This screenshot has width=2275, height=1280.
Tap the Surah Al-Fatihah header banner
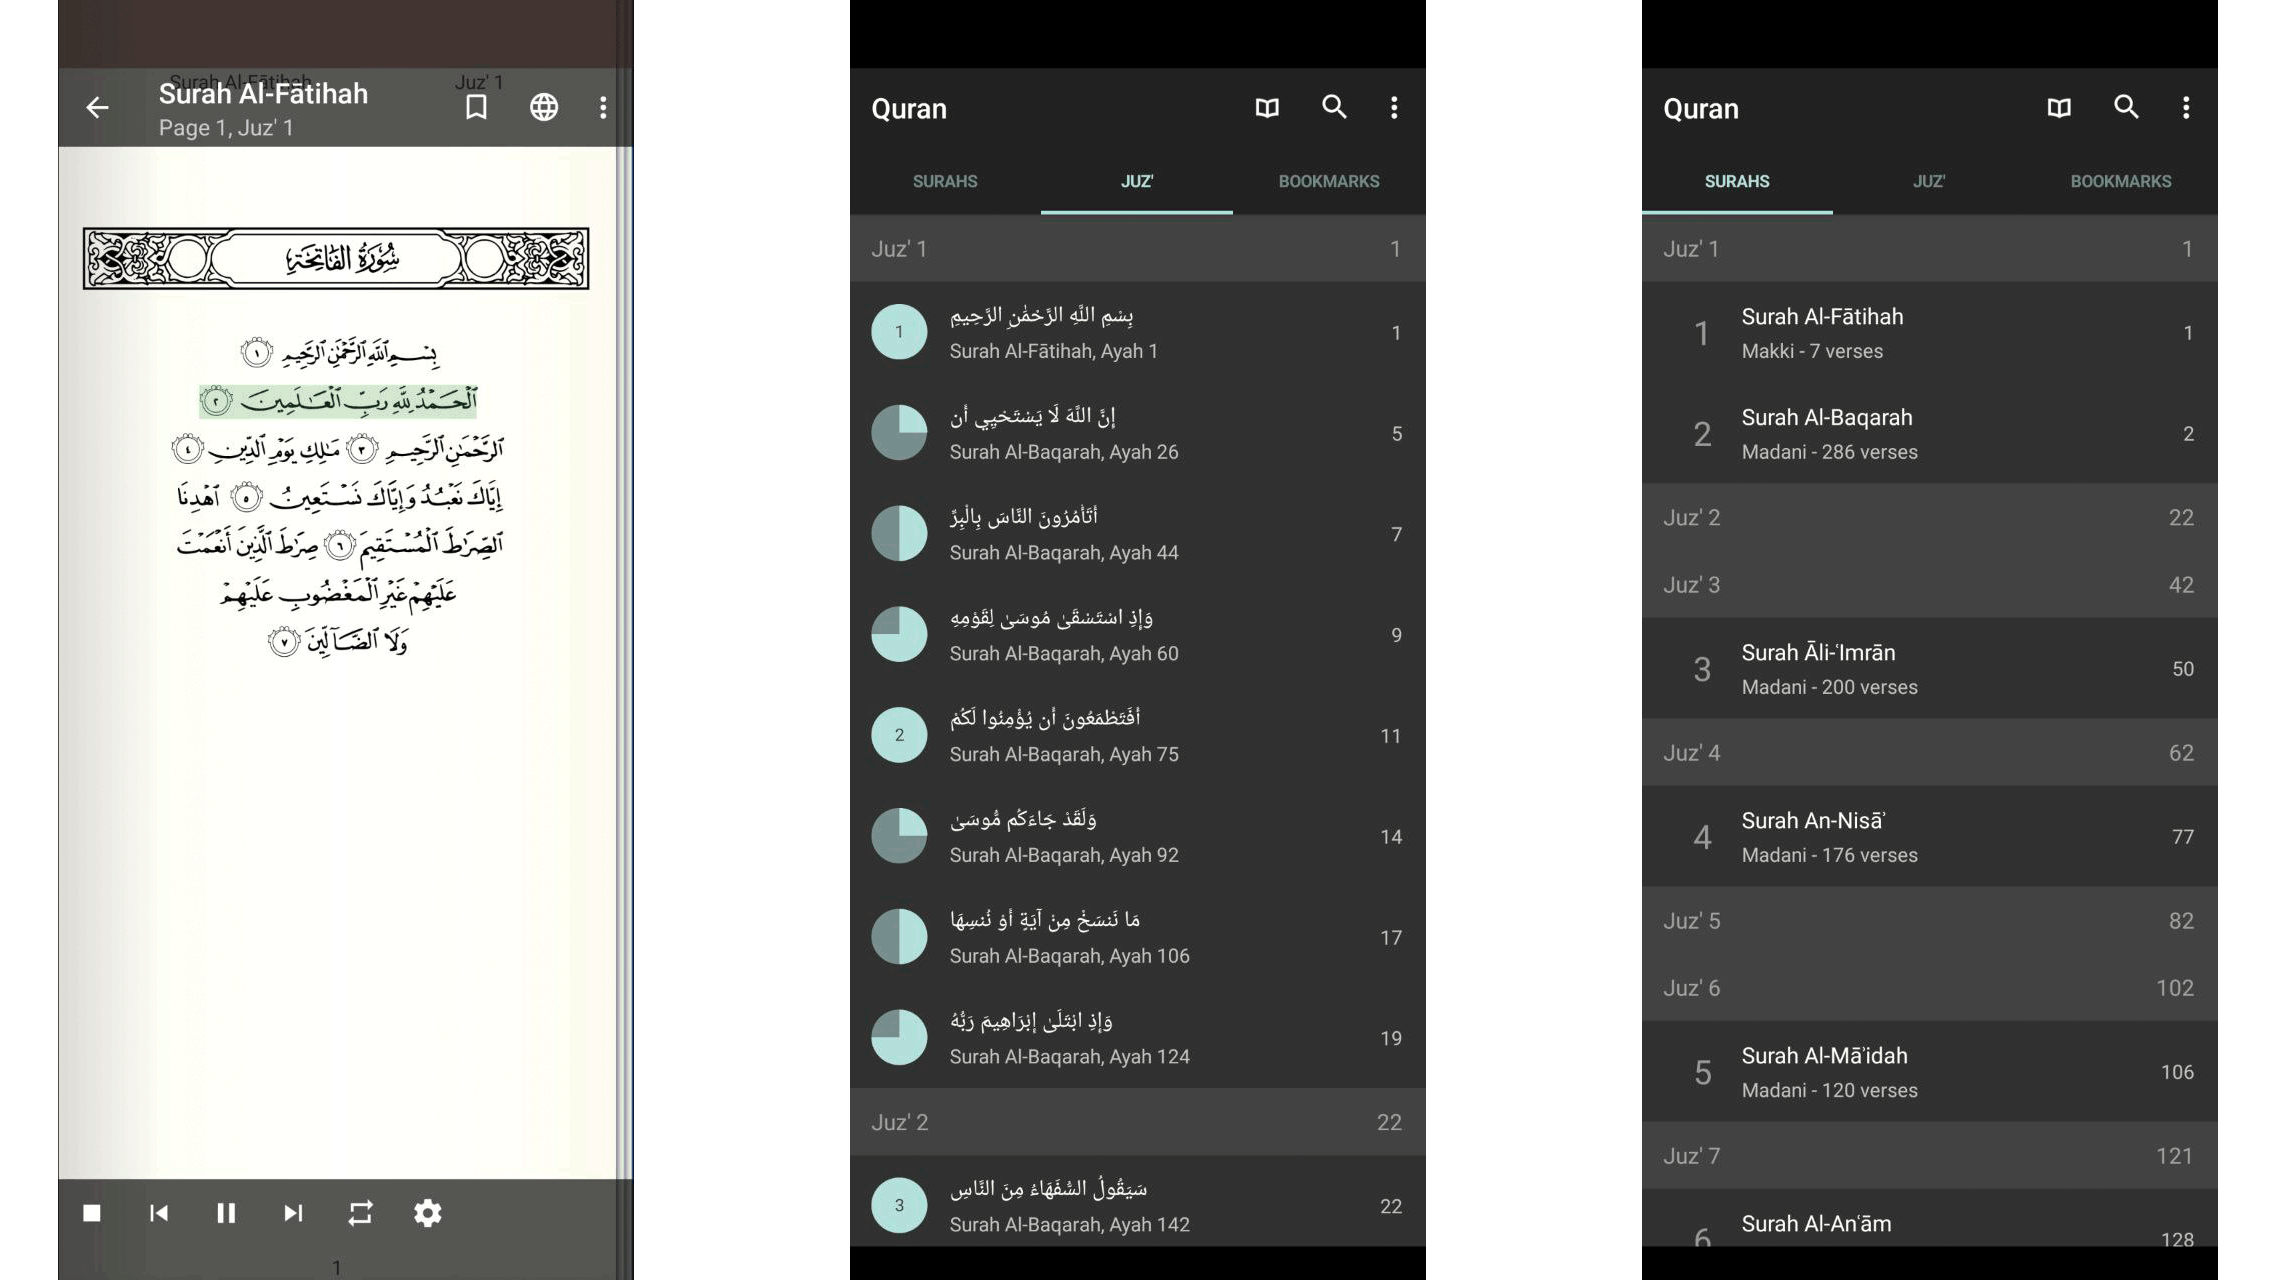coord(336,259)
